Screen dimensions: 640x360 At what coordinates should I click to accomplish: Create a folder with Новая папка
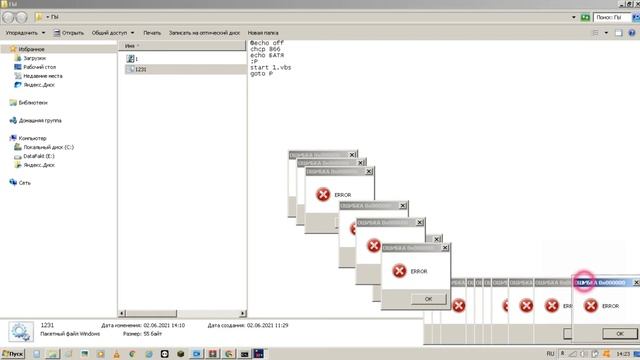[x=263, y=33]
